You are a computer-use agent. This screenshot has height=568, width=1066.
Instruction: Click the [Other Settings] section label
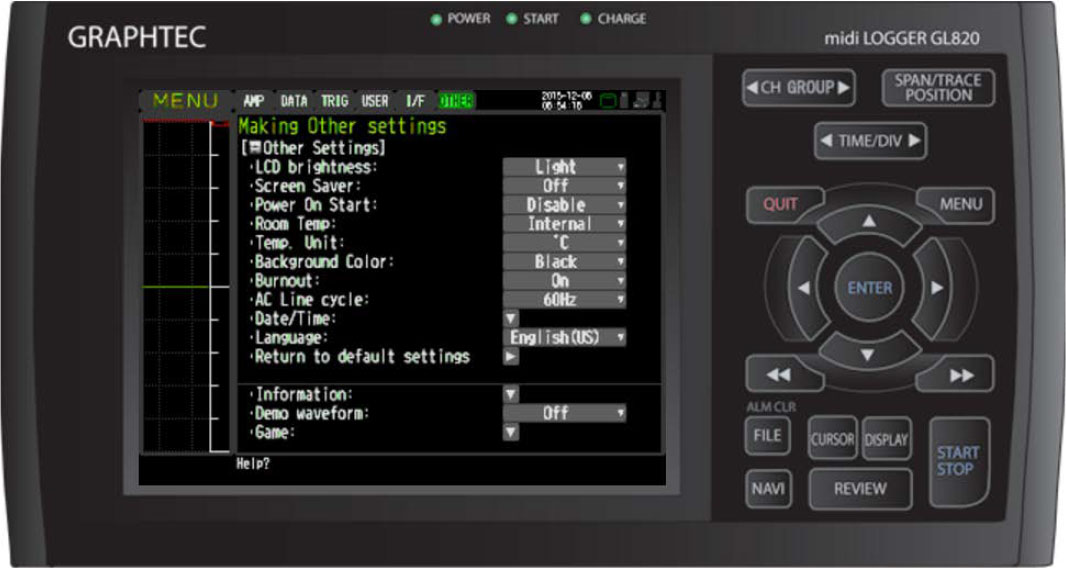tap(313, 148)
